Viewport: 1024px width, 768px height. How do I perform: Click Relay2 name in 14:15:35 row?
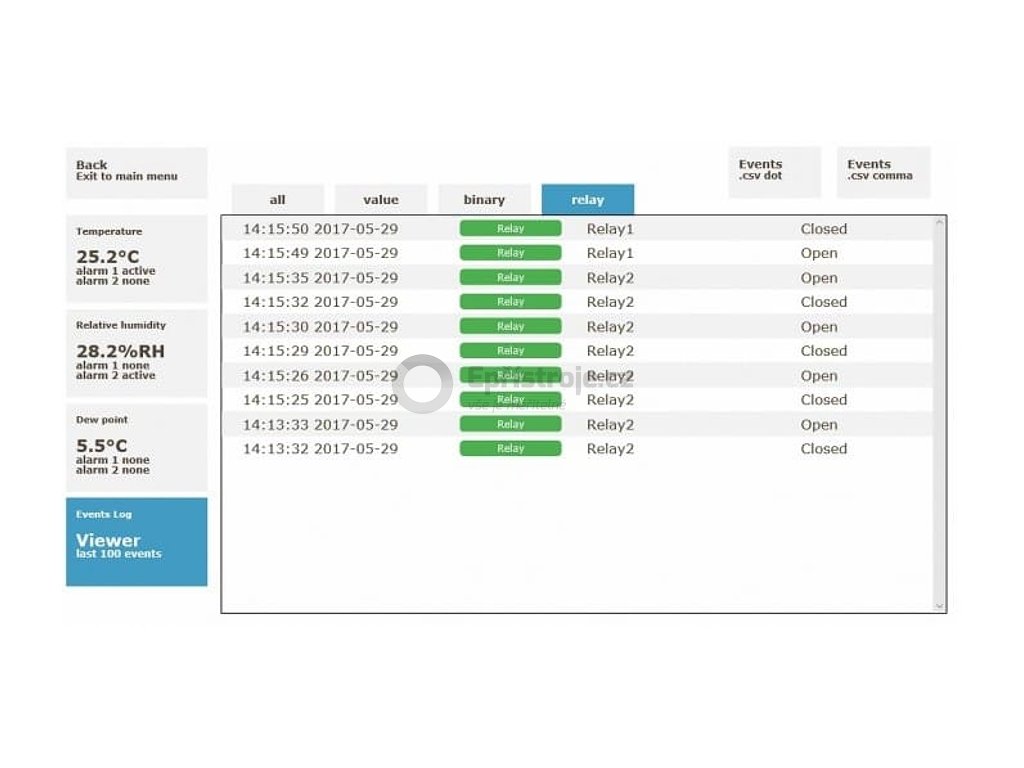click(x=610, y=278)
